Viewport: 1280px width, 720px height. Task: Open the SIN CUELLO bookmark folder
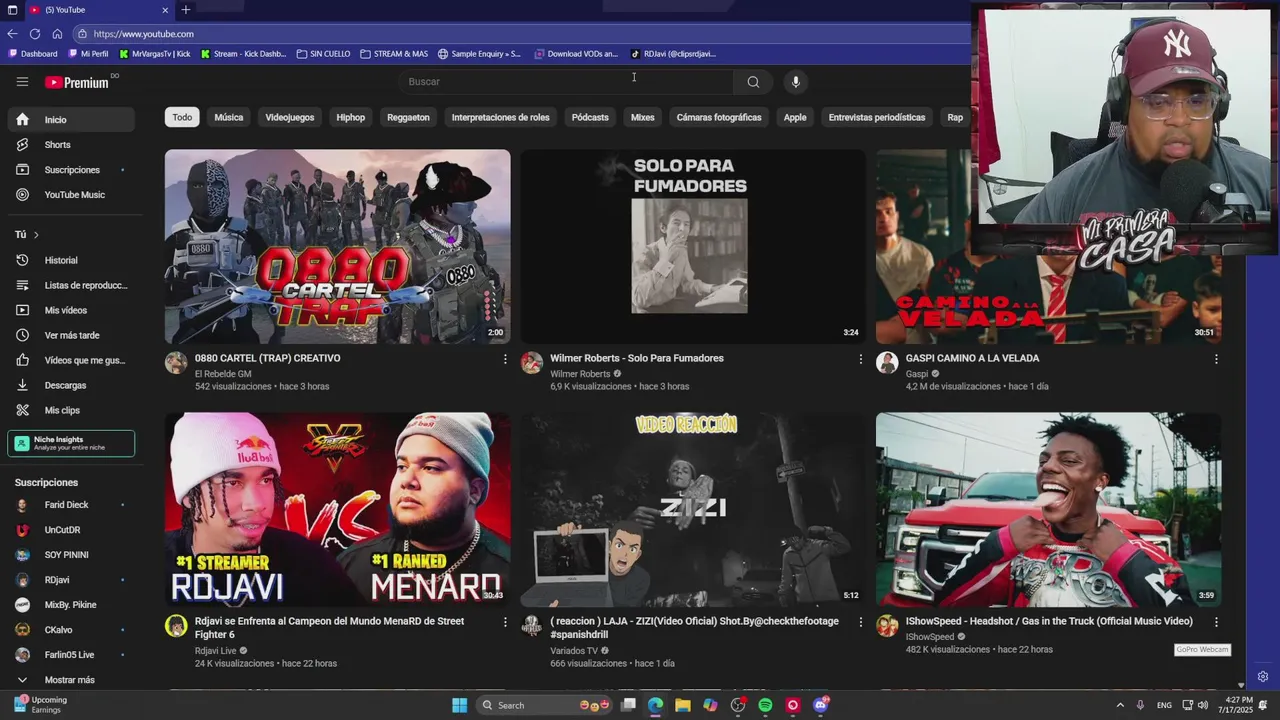point(324,54)
